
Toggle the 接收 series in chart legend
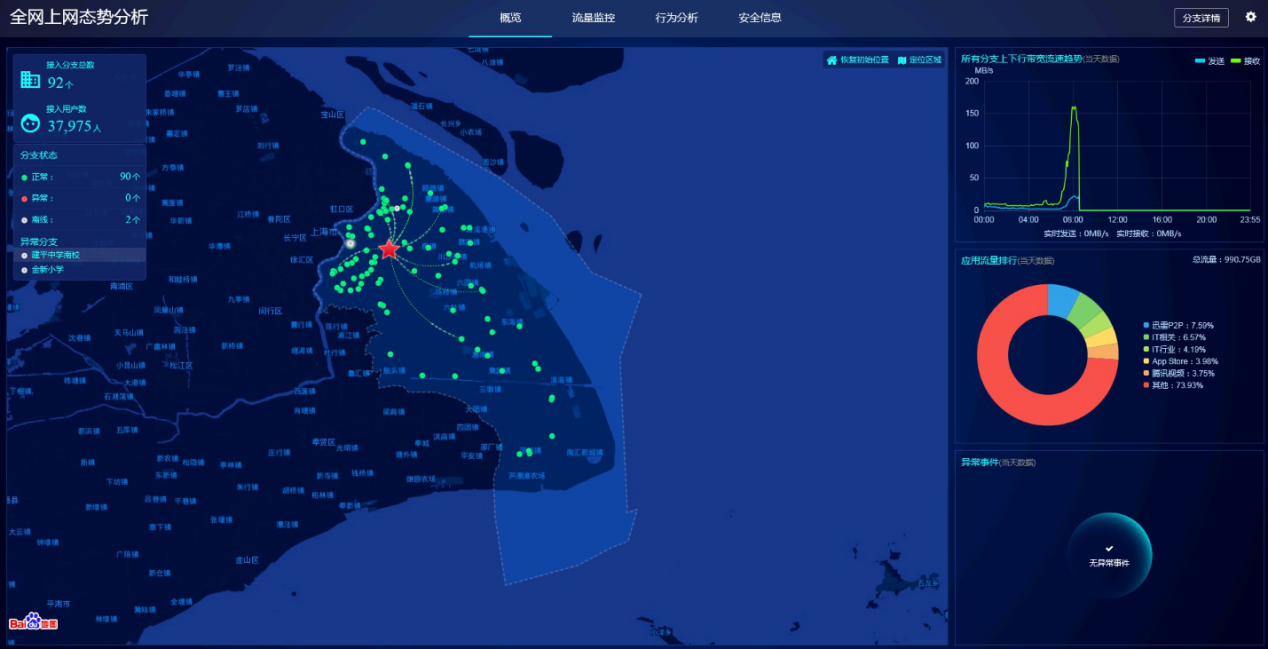1244,61
